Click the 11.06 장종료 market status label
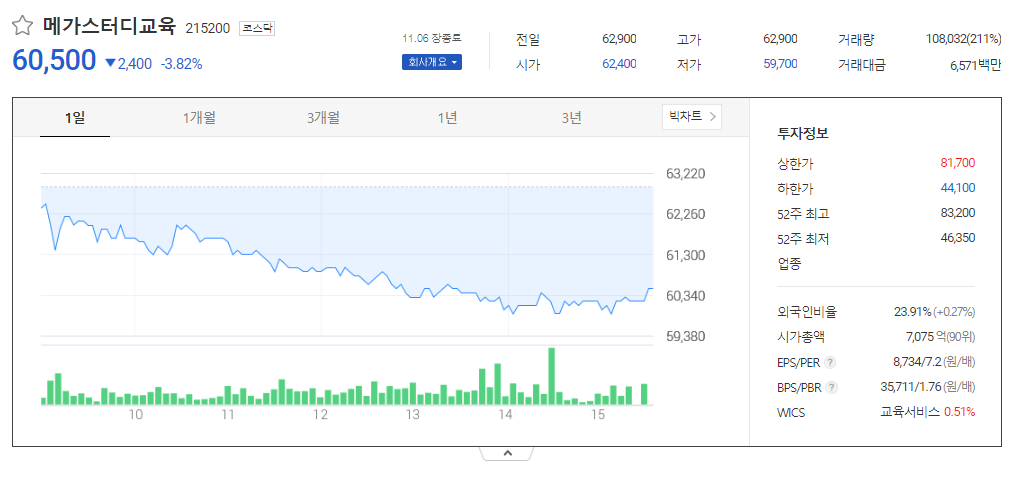This screenshot has height=485, width=1025. (x=432, y=39)
